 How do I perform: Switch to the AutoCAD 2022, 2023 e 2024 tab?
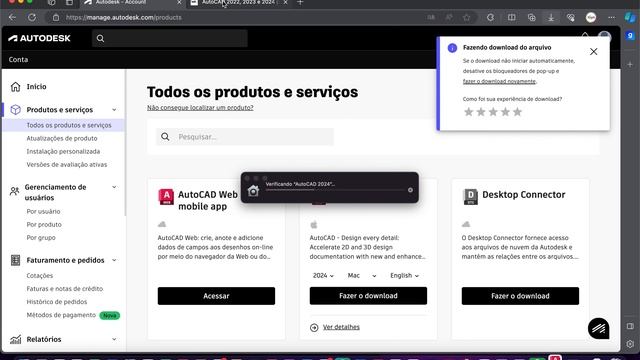(239, 3)
